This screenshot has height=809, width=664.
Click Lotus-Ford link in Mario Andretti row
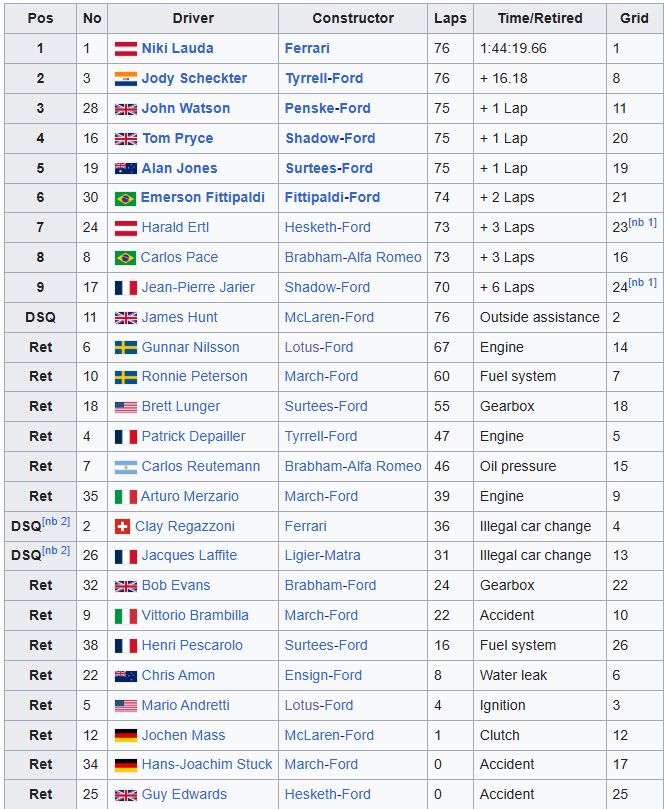(x=319, y=705)
